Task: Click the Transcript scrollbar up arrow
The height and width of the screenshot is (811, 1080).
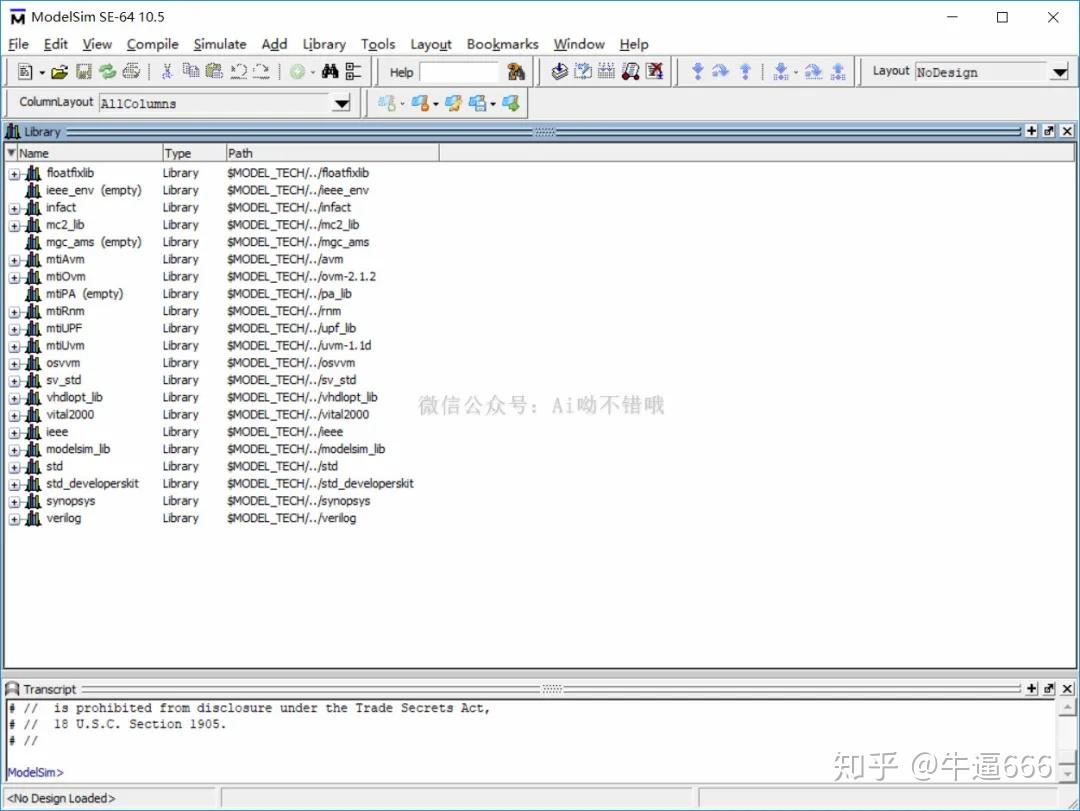Action: pos(1066,708)
